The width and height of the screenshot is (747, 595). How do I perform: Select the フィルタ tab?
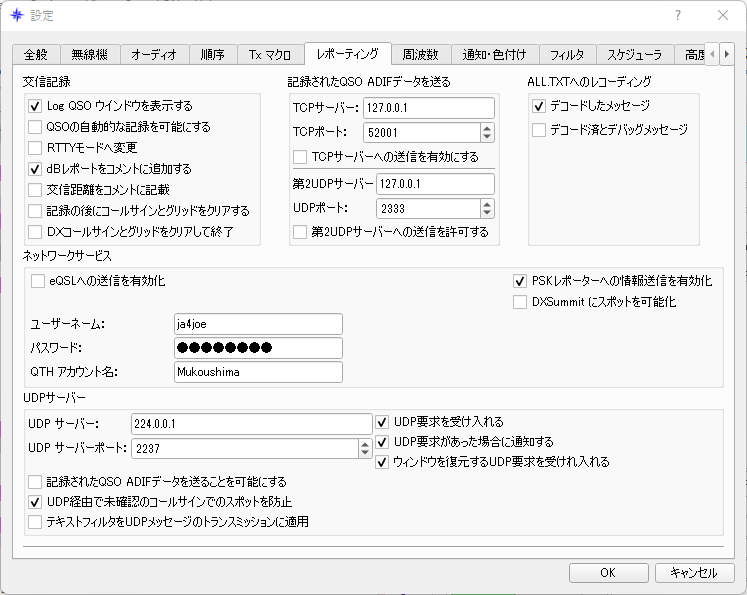[567, 55]
